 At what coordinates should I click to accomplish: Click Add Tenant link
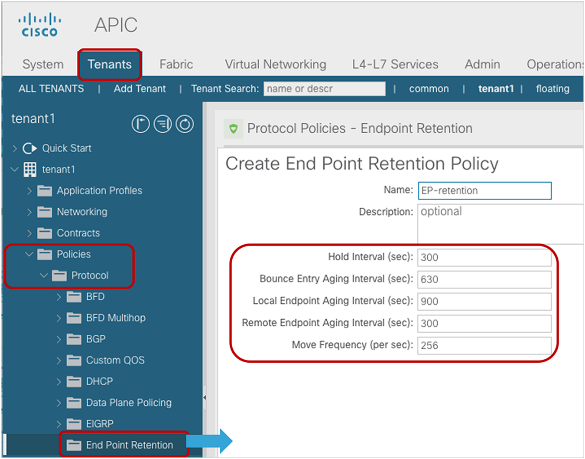[140, 89]
